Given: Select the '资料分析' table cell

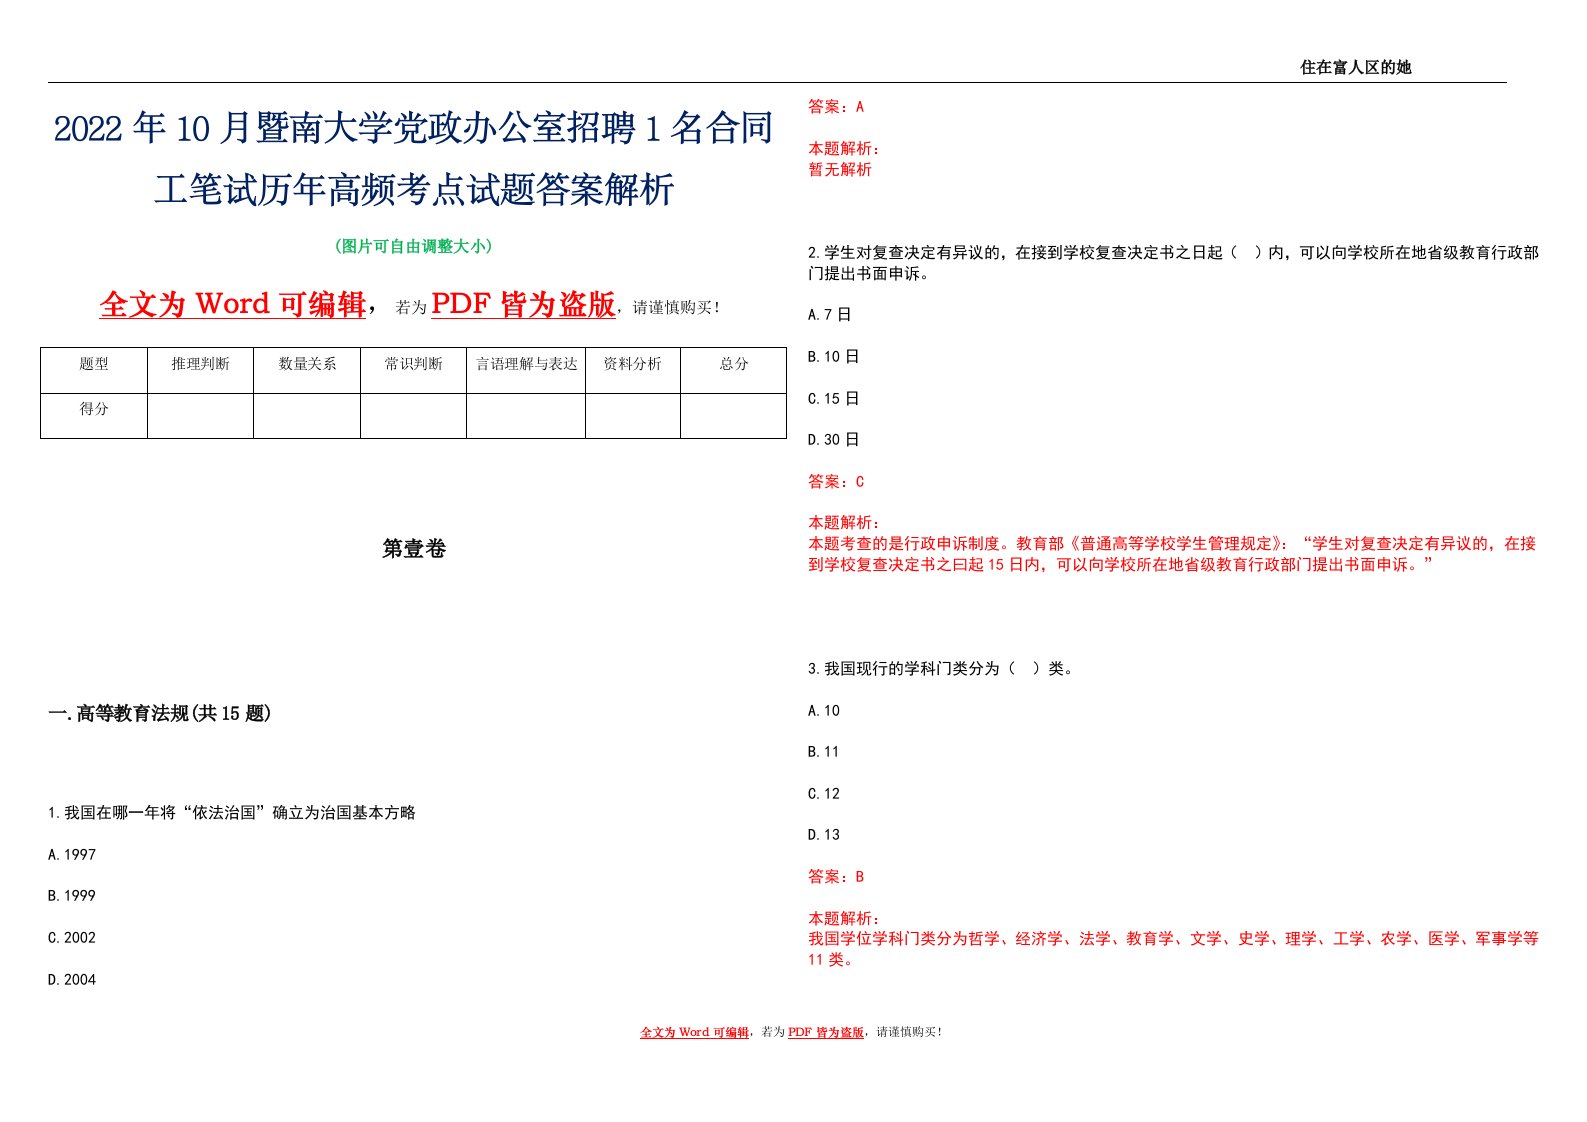Looking at the screenshot, I should (633, 369).
